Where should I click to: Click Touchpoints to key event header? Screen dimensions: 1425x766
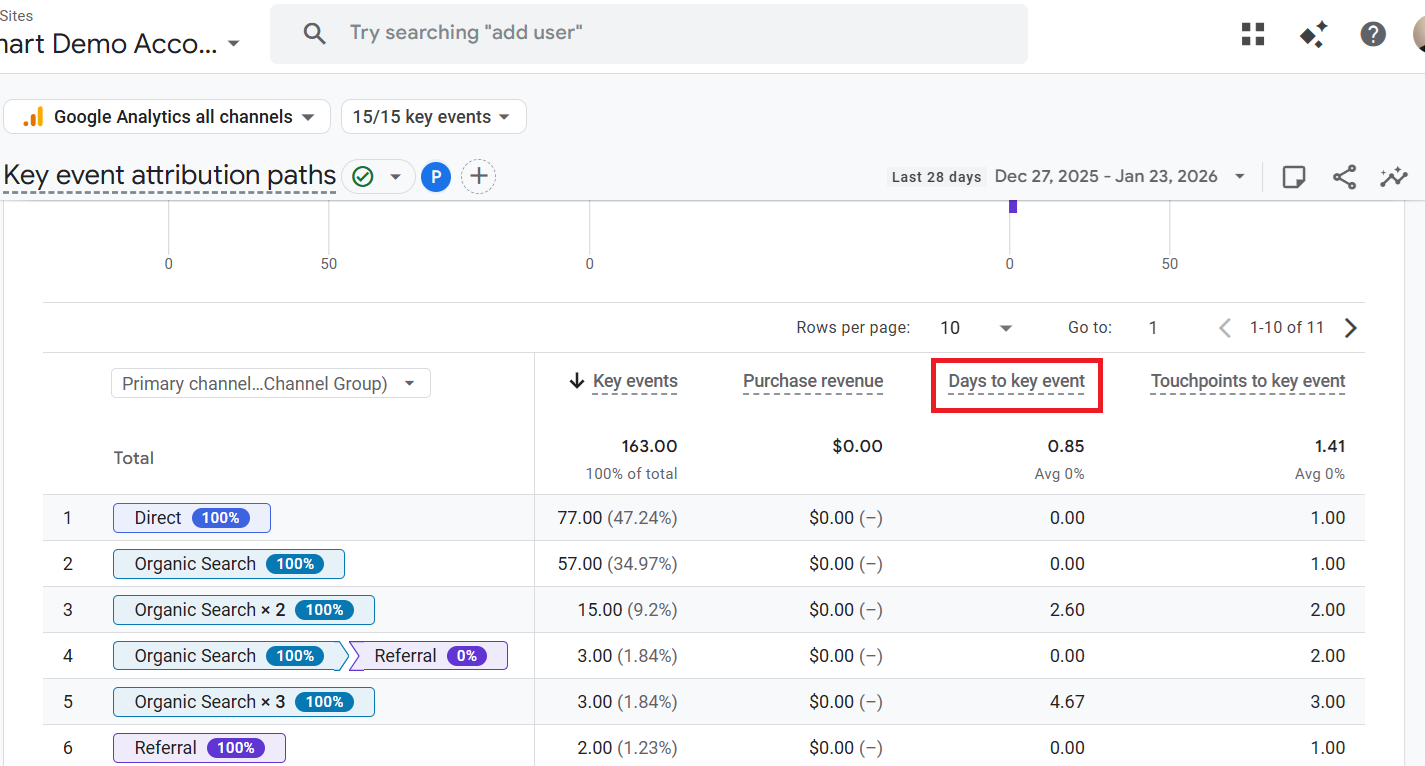[1247, 381]
